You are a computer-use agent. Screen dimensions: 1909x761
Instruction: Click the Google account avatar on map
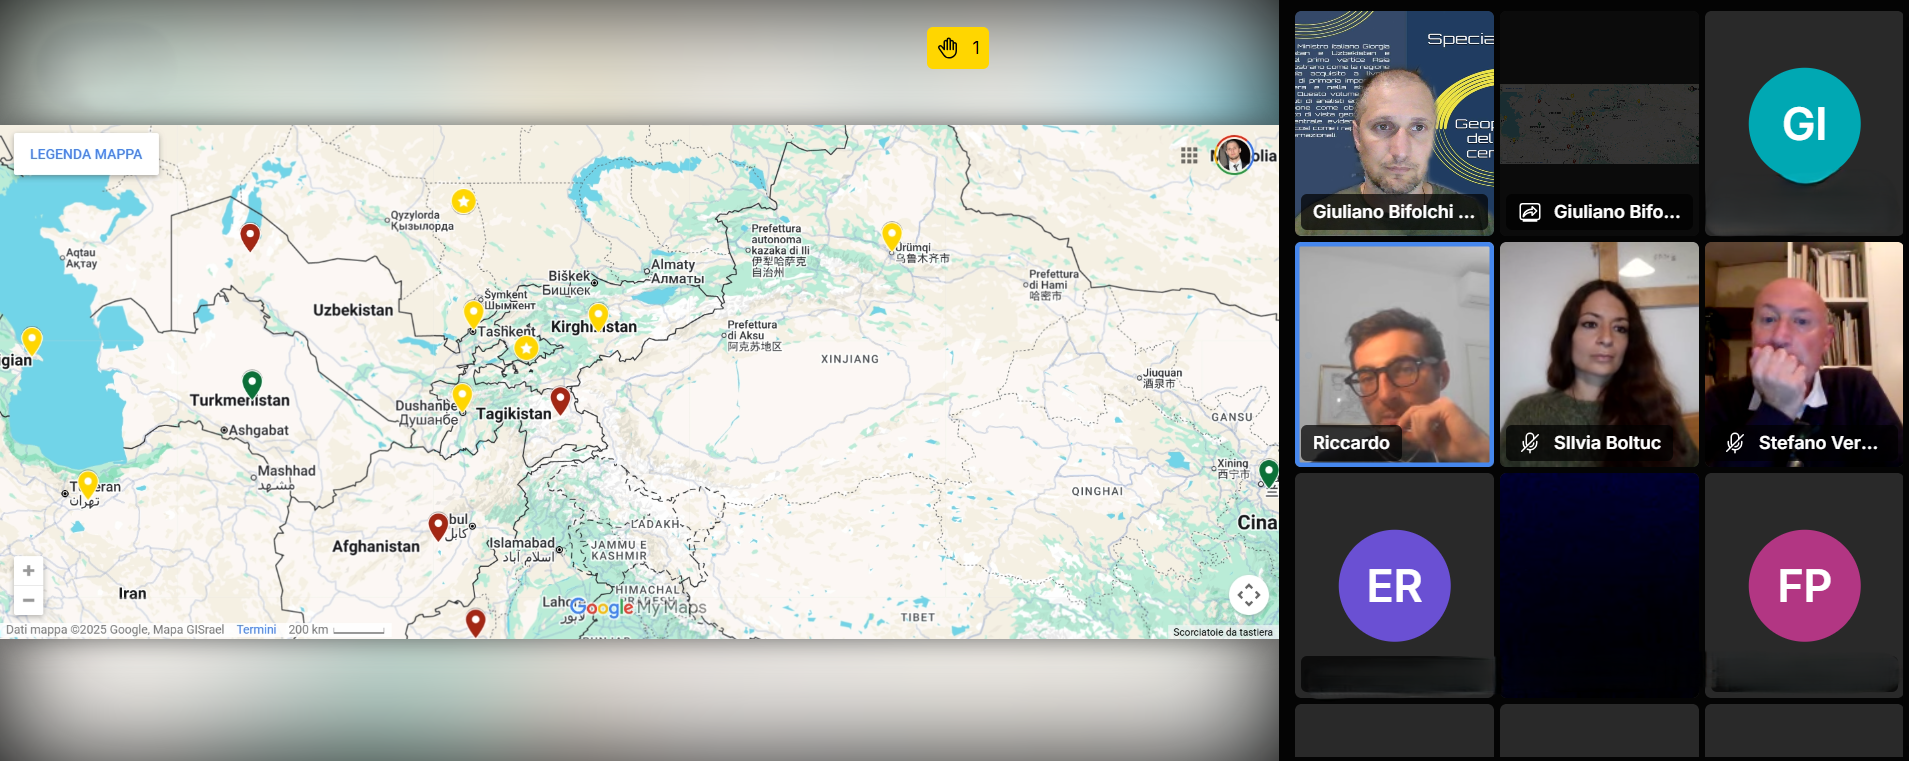[x=1234, y=155]
